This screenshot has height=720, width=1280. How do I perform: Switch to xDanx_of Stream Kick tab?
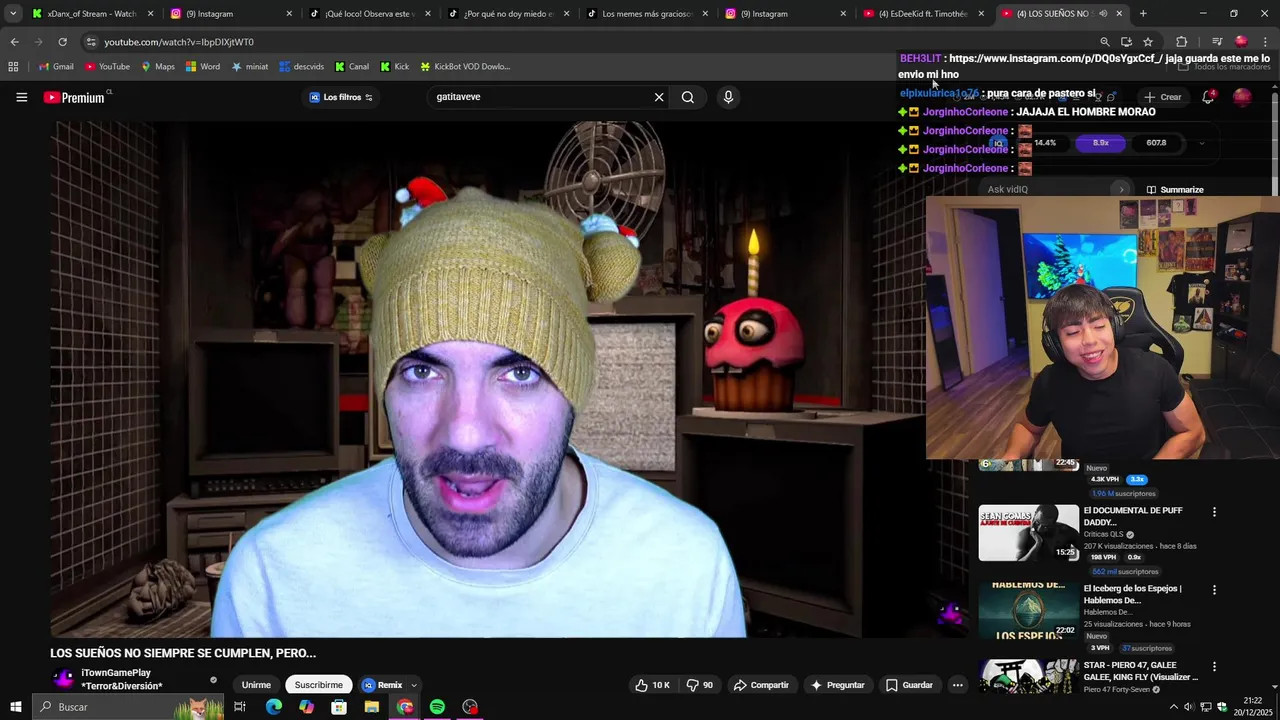click(x=92, y=14)
